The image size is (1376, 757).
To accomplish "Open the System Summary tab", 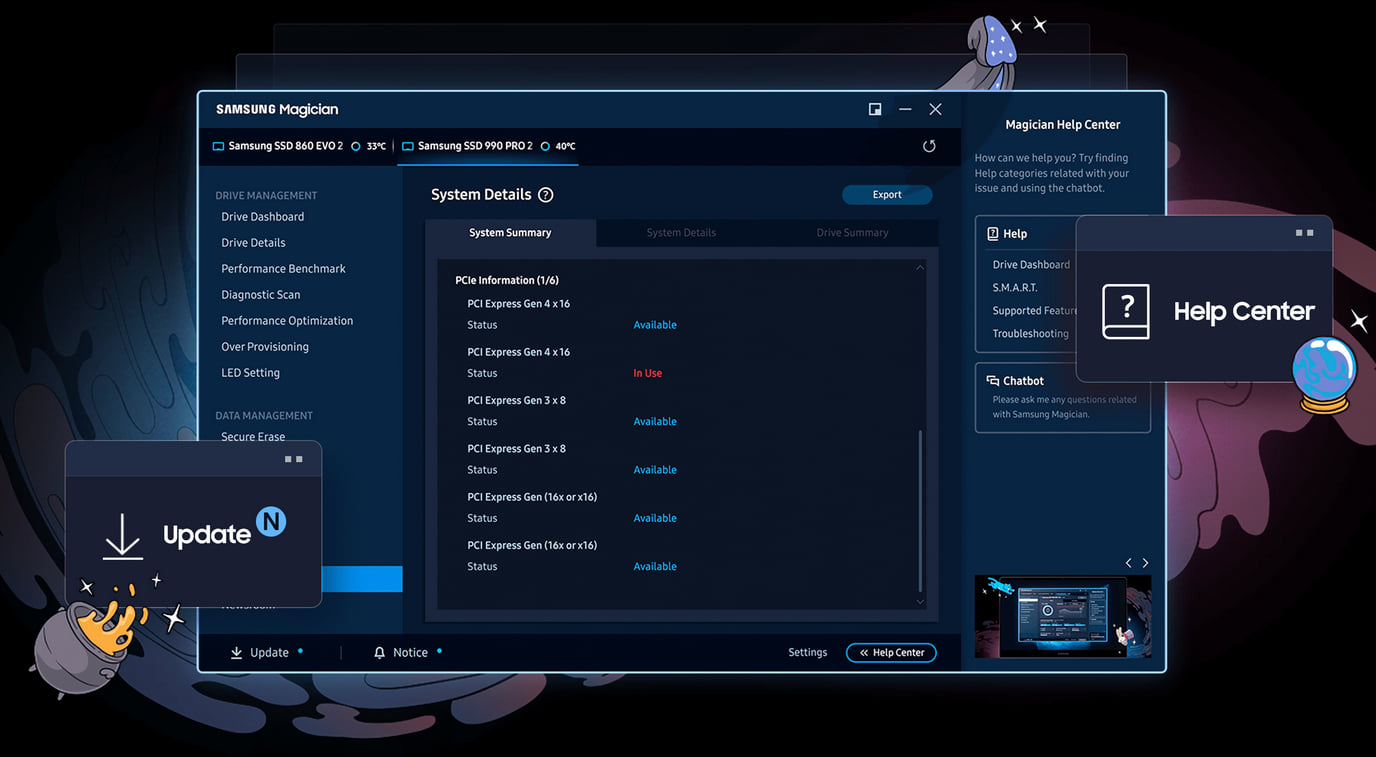I will (x=510, y=233).
